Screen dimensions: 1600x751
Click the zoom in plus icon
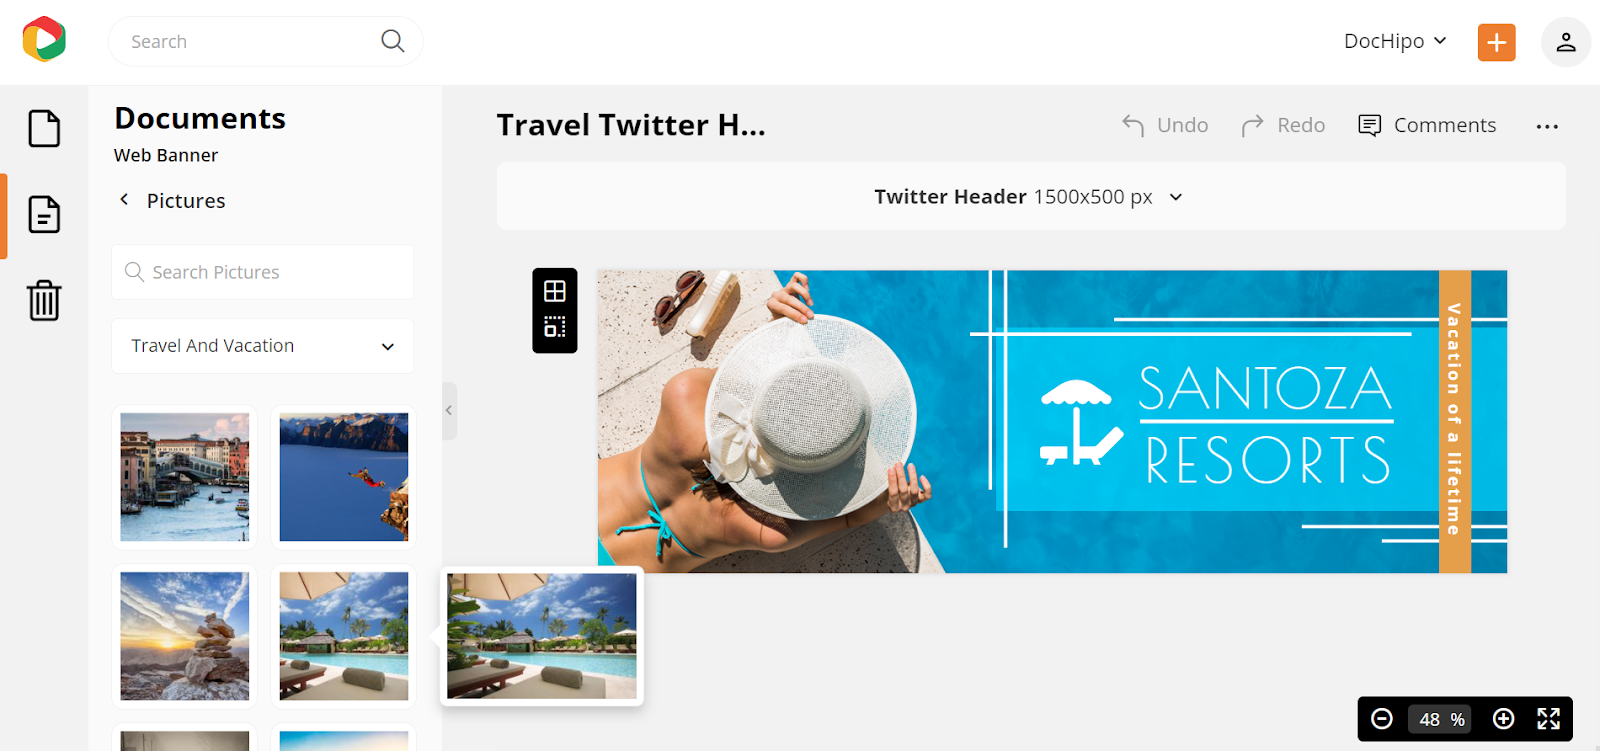pos(1503,719)
